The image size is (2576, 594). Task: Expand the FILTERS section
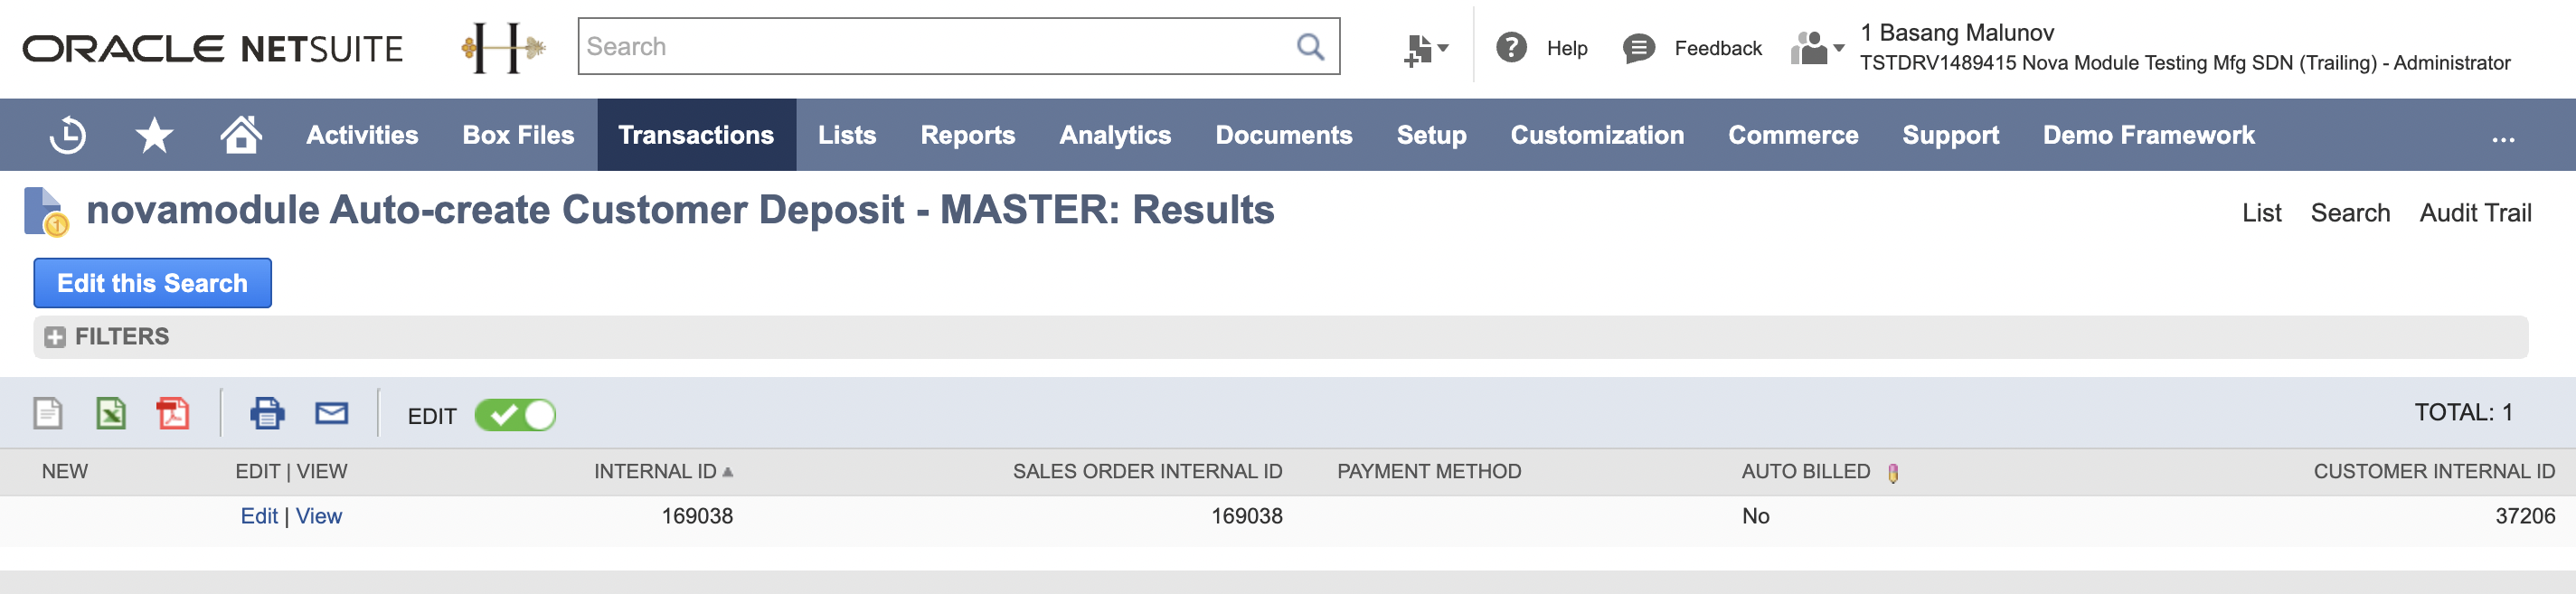point(55,337)
